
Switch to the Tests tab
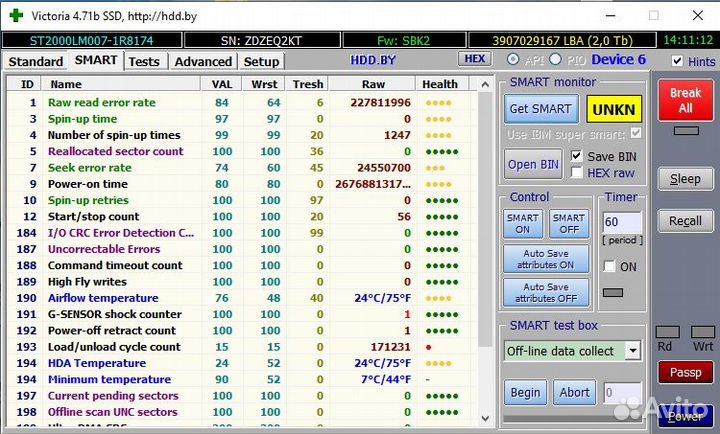(x=144, y=61)
